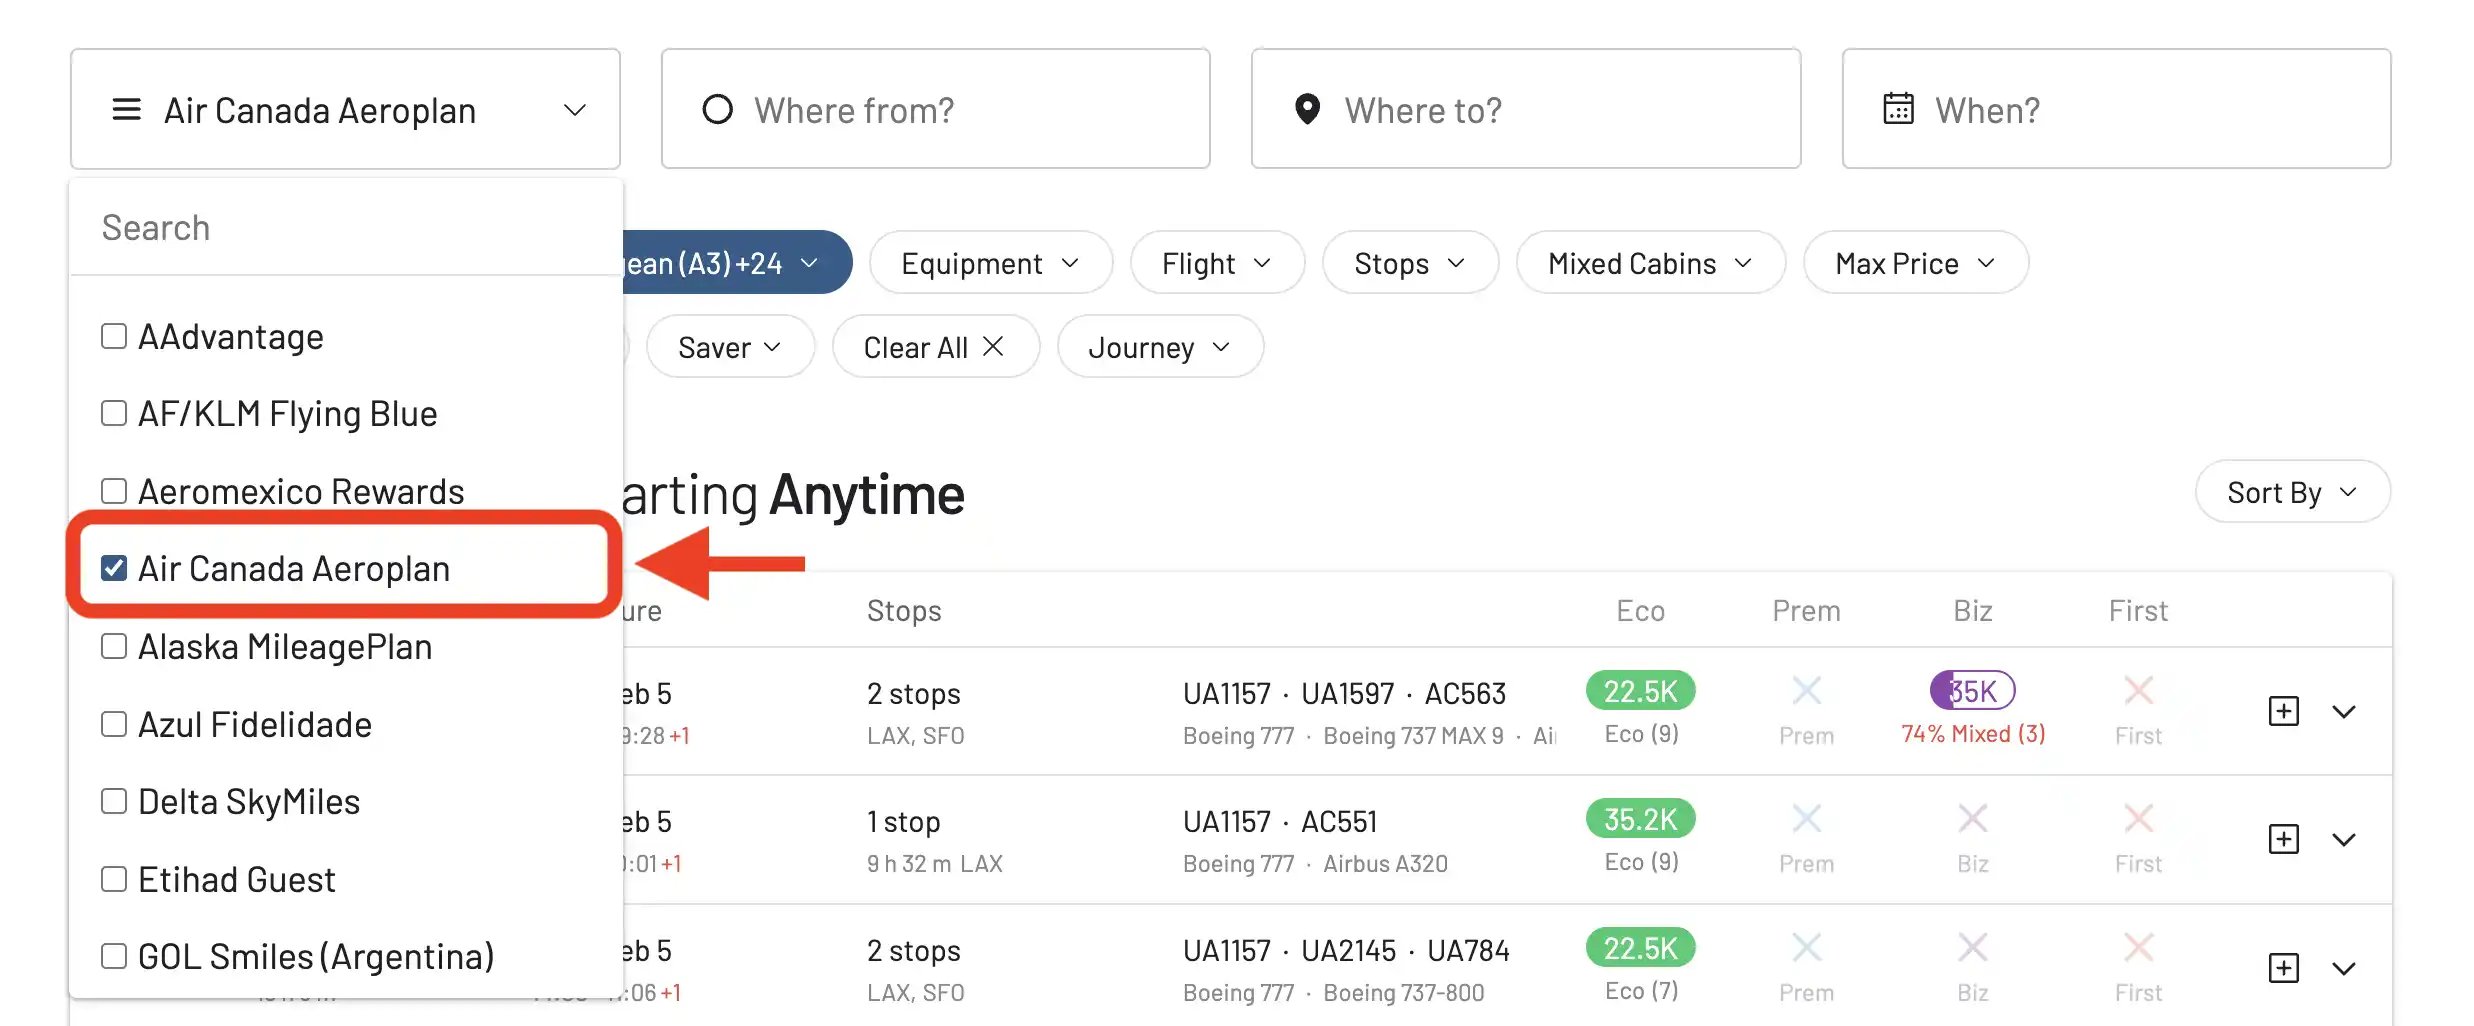Click the location pin icon in Where to
This screenshot has width=2474, height=1026.
pyautogui.click(x=1307, y=109)
